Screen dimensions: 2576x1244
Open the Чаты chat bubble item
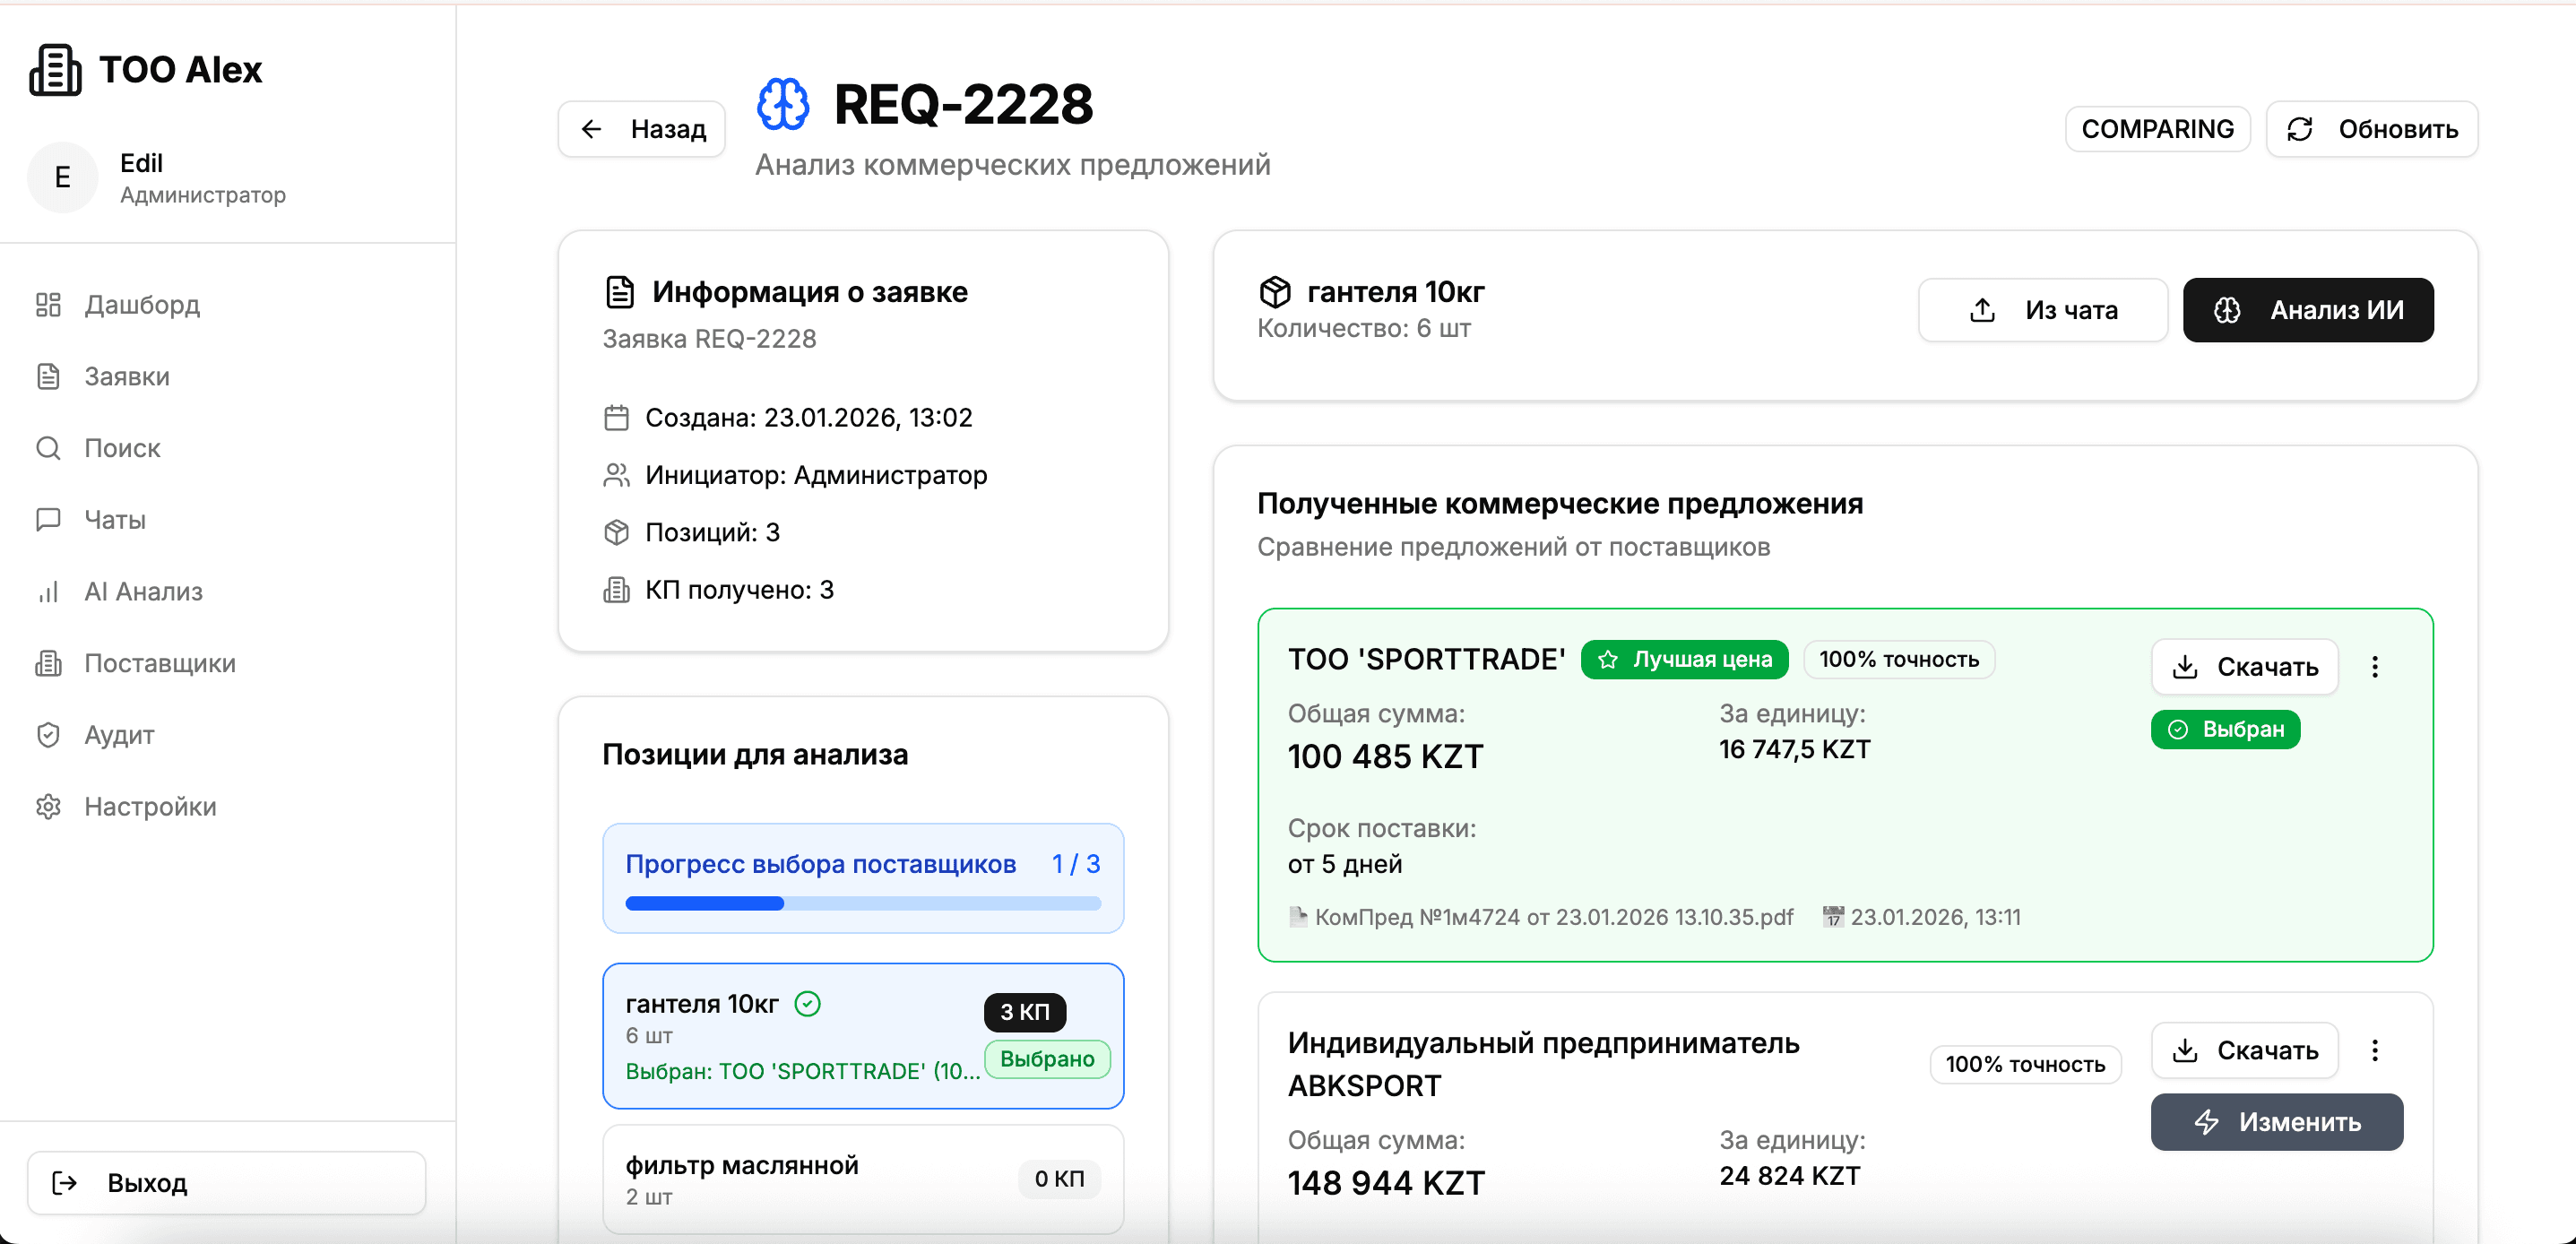pyautogui.click(x=114, y=520)
